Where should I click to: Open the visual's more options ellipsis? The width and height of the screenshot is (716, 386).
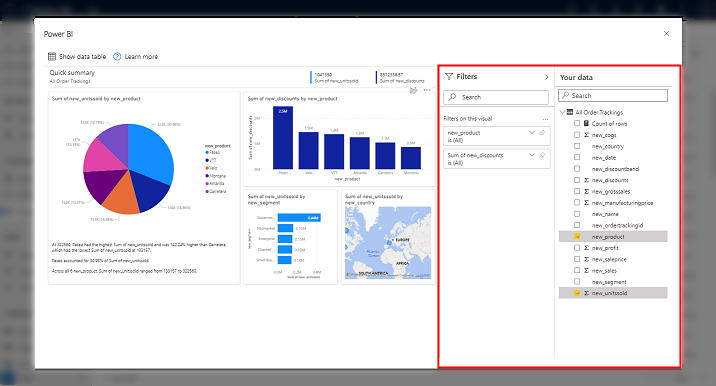click(x=427, y=90)
